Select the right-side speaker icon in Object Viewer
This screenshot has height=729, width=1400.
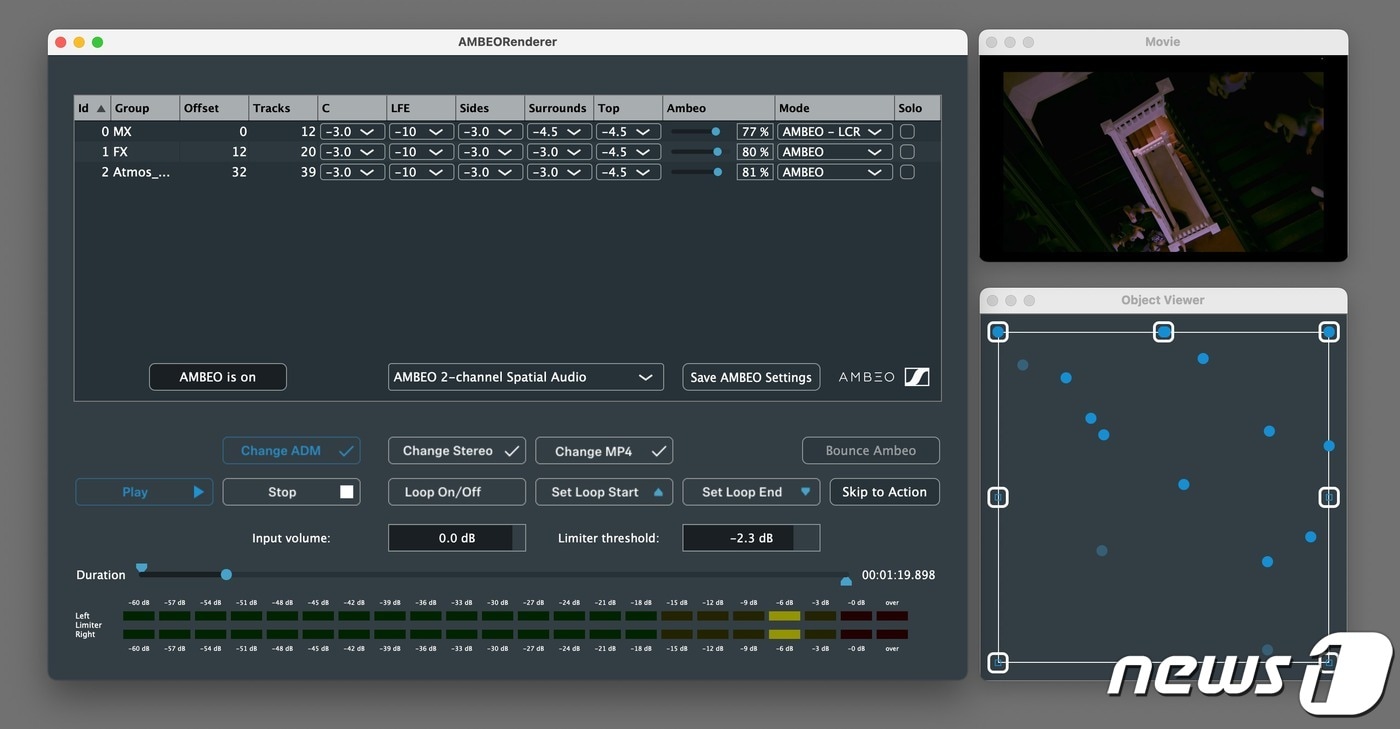pyautogui.click(x=1328, y=497)
